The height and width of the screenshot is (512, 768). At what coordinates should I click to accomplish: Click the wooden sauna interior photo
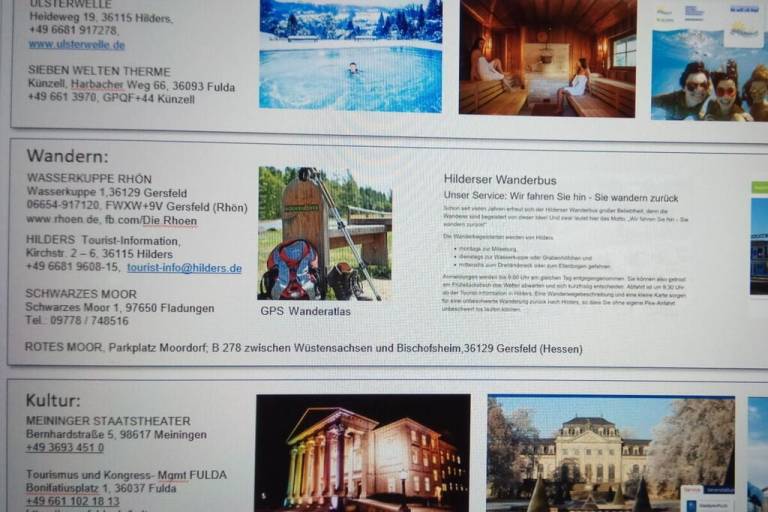click(547, 57)
